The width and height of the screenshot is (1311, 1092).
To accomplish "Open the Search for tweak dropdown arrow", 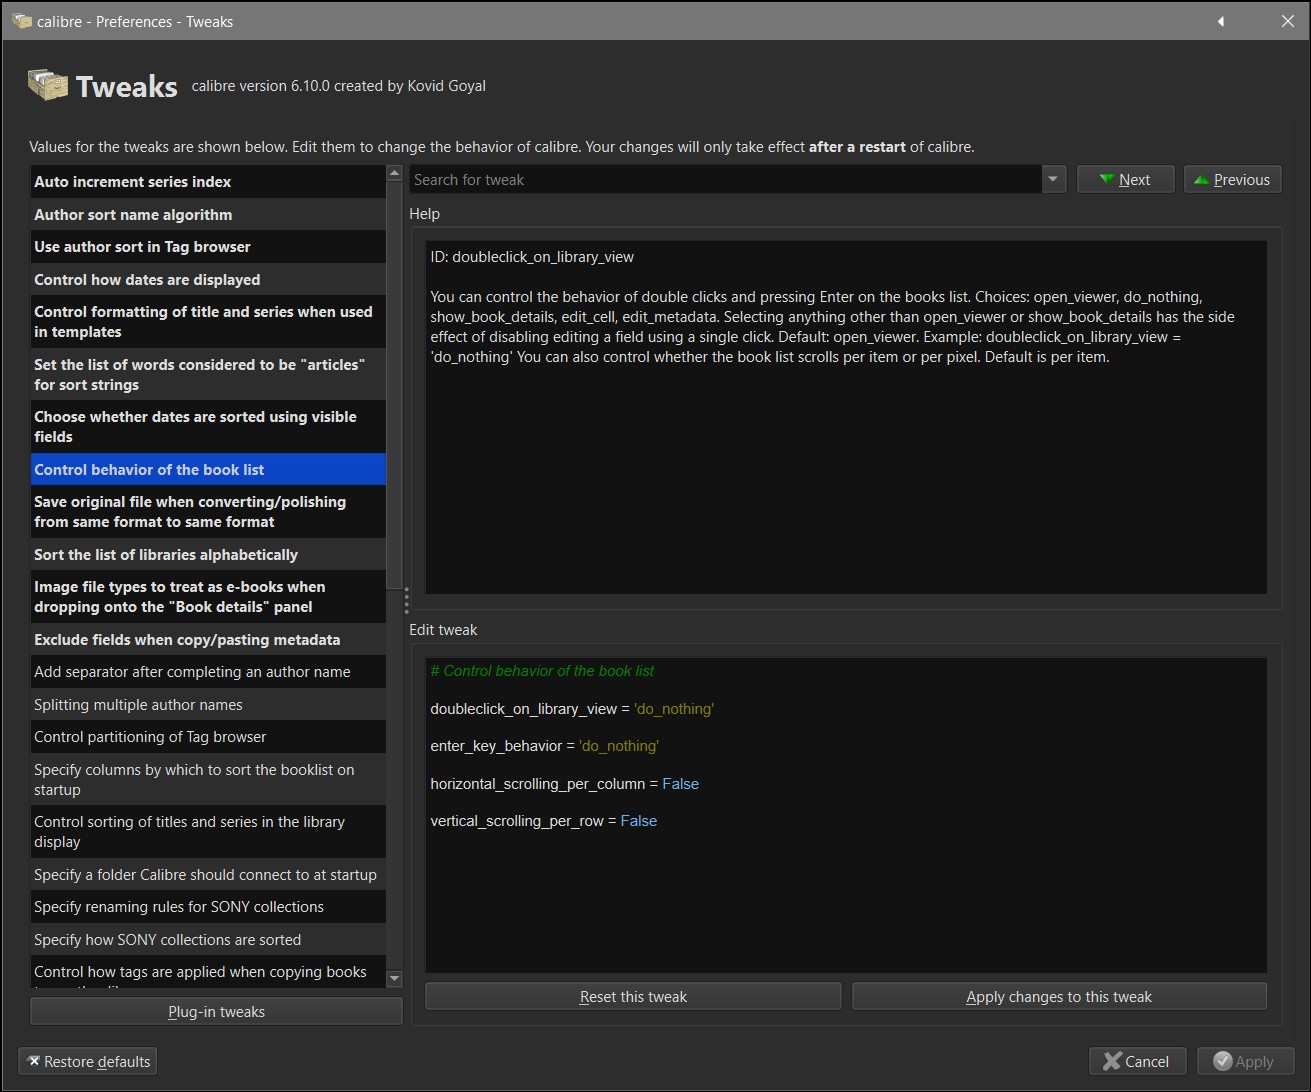I will pos(1052,180).
